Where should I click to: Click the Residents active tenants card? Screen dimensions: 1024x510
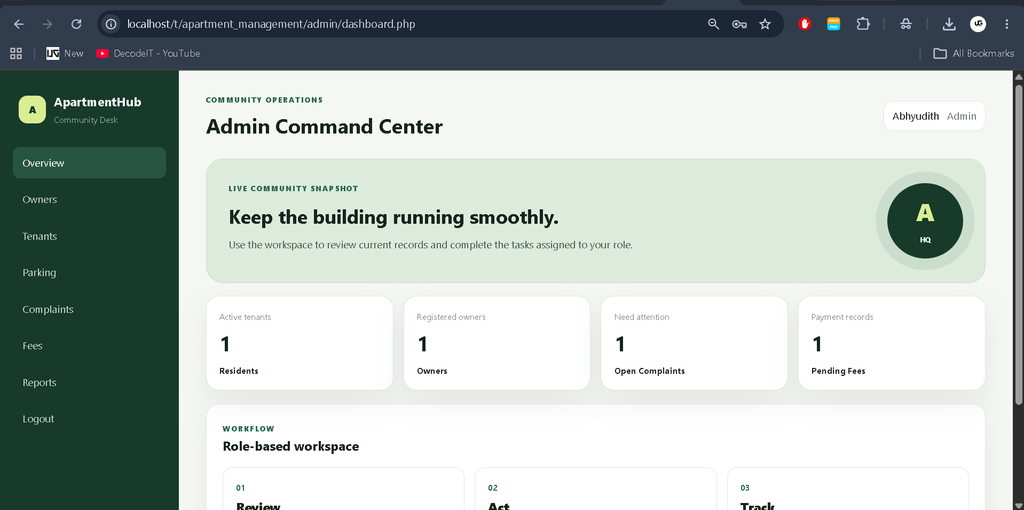point(300,343)
